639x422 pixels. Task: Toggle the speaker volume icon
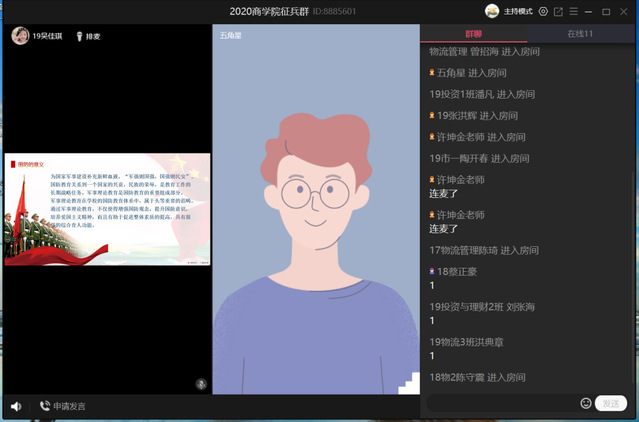[16, 406]
